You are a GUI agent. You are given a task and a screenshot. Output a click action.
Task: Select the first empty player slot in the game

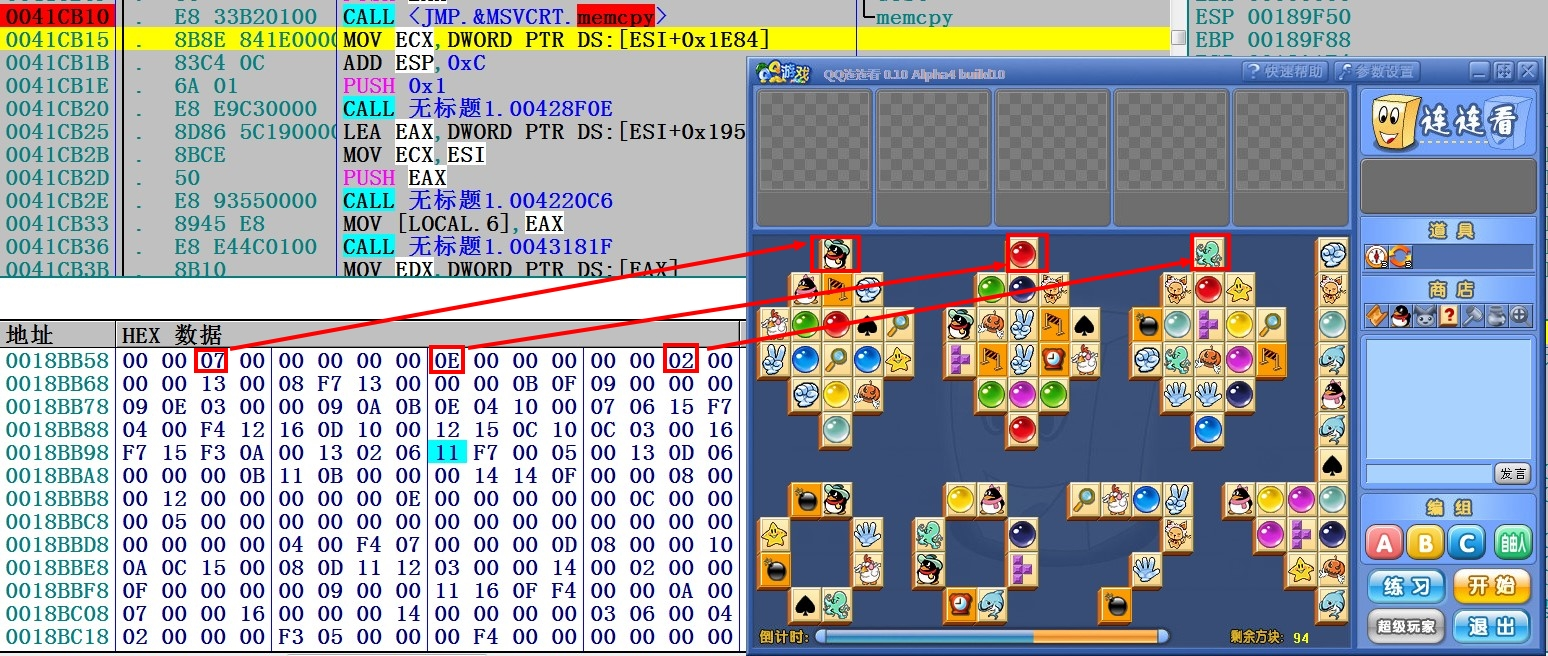(815, 157)
